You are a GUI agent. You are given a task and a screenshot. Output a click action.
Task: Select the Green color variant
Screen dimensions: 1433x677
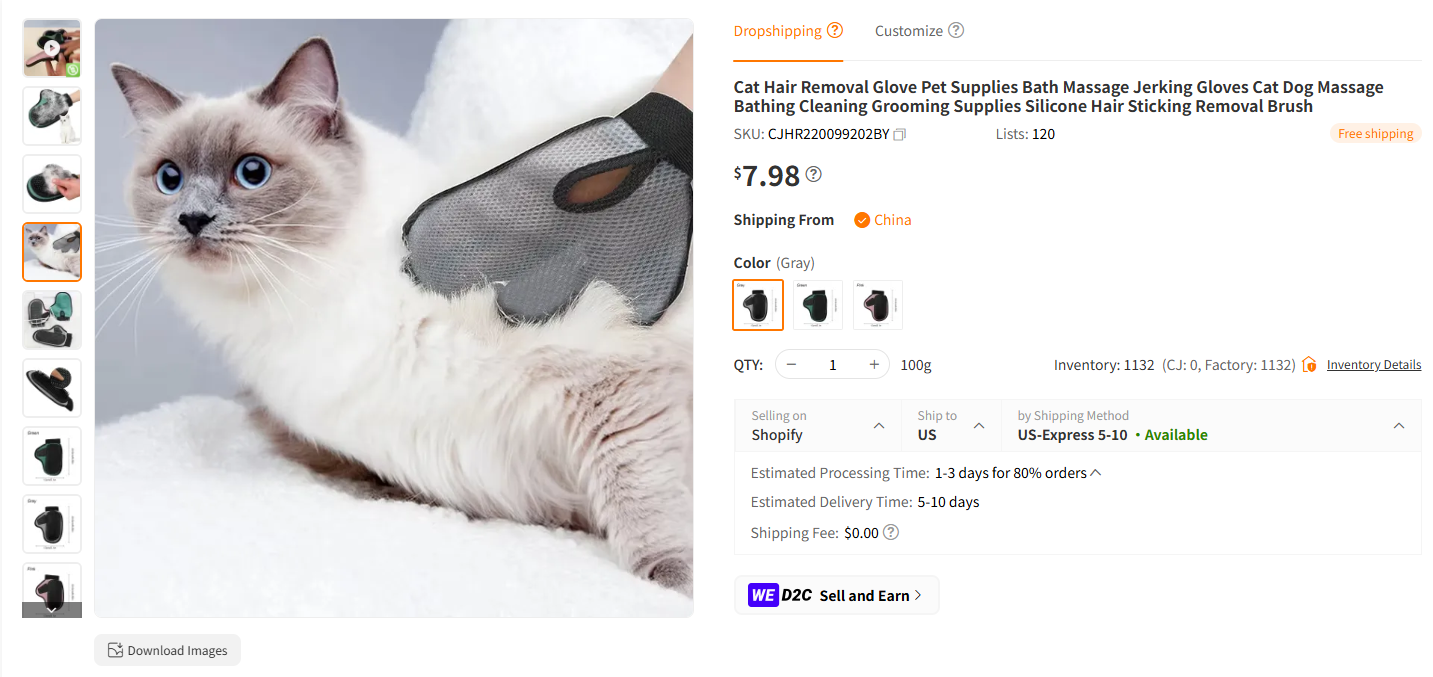[x=817, y=304]
